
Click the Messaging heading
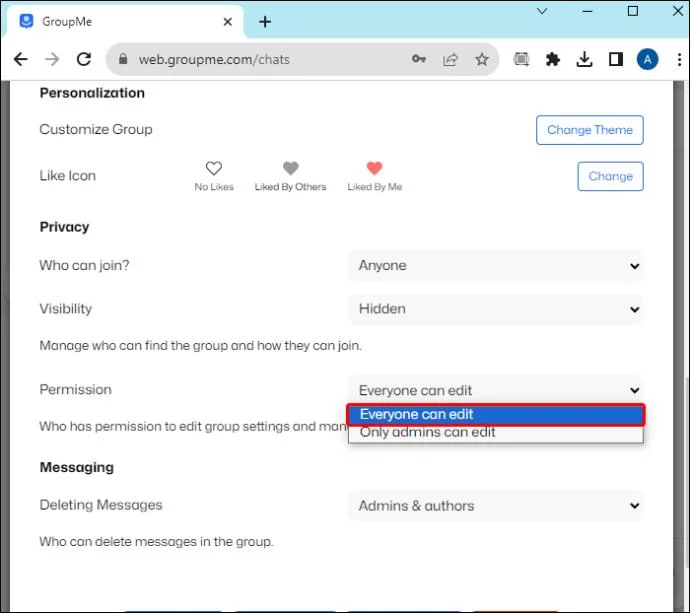coord(77,467)
